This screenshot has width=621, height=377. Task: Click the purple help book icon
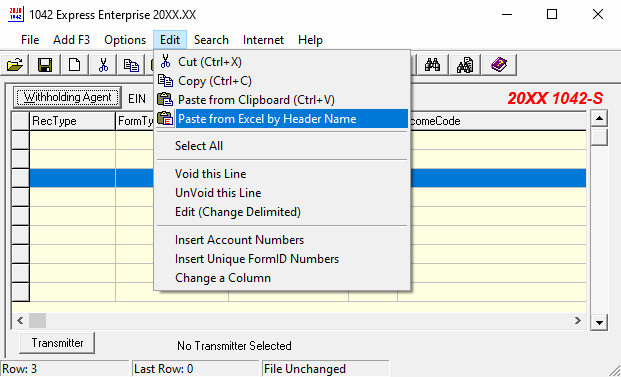click(499, 65)
